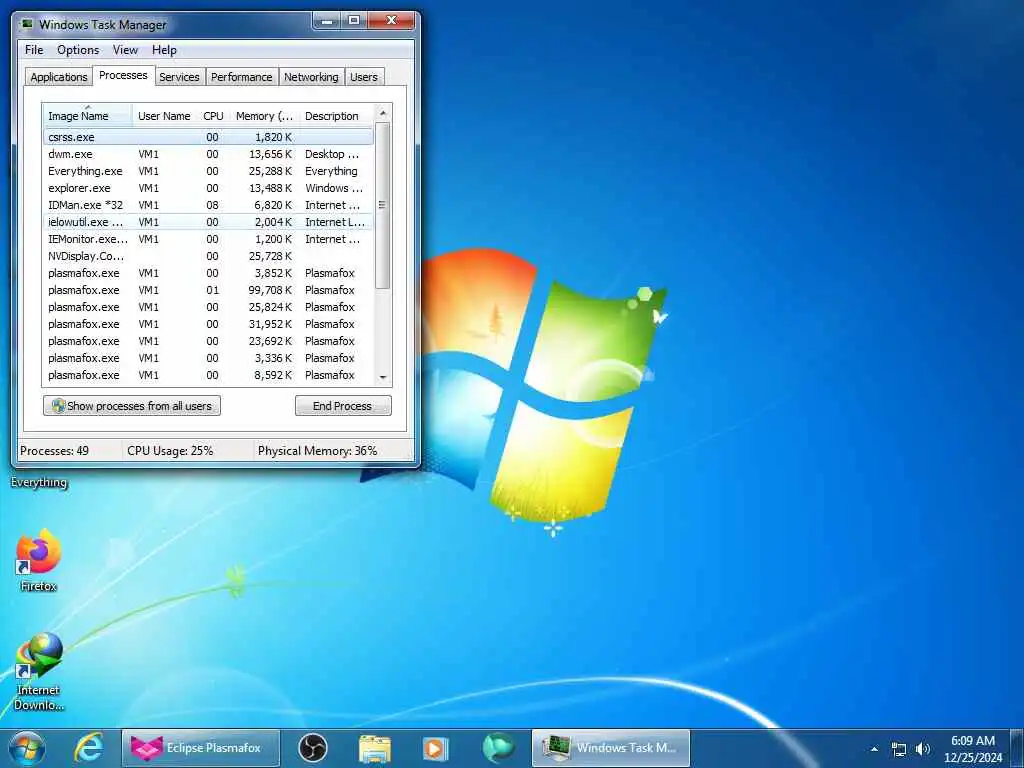Select the IDMan.exe *32 process row

tap(208, 205)
